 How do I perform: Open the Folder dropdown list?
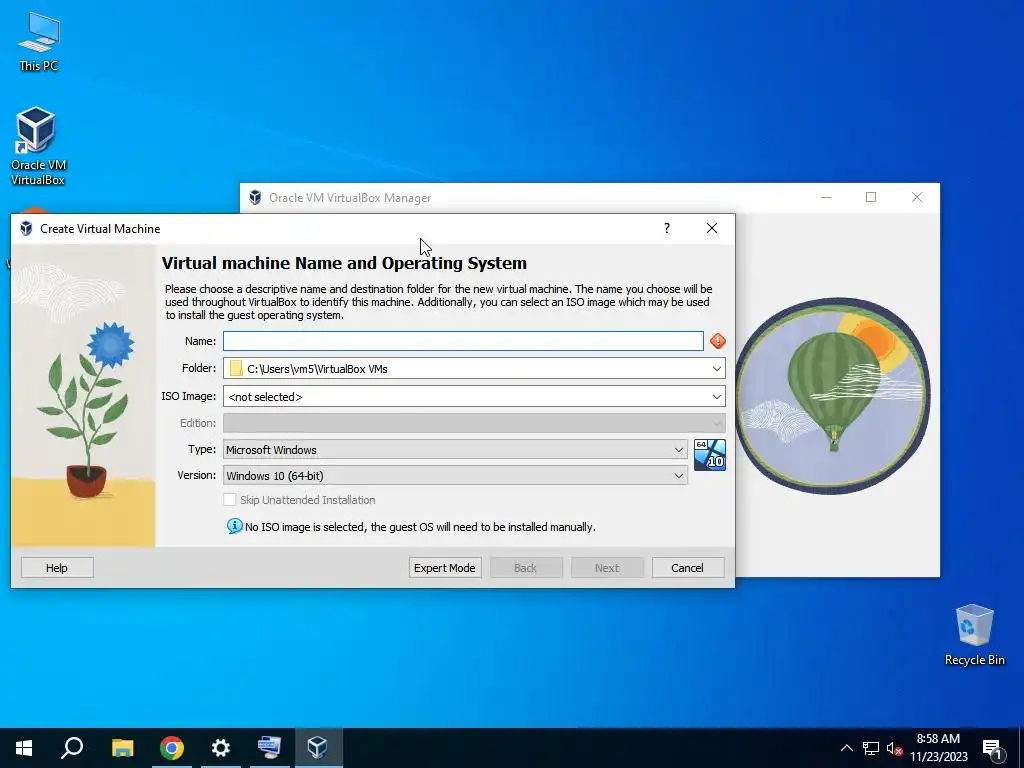pyautogui.click(x=716, y=368)
